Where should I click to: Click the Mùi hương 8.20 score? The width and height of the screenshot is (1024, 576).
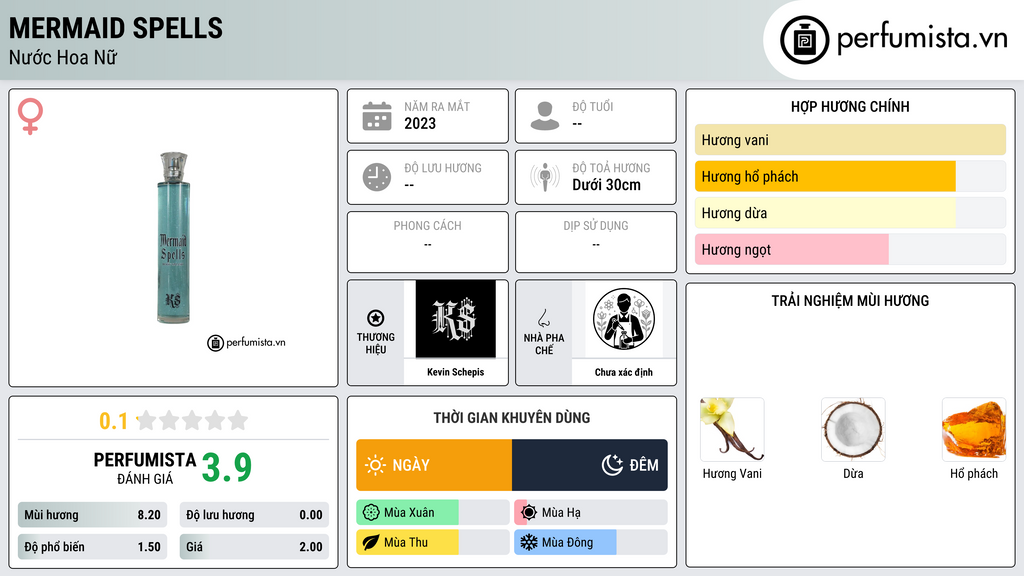pyautogui.click(x=93, y=515)
